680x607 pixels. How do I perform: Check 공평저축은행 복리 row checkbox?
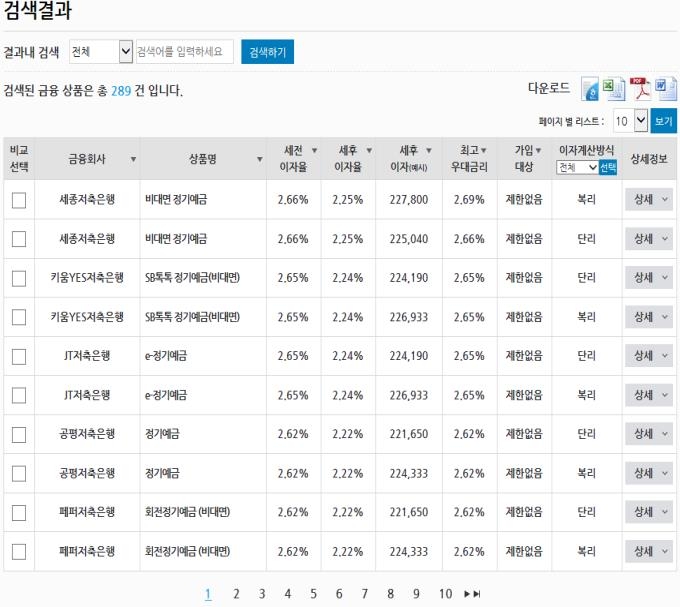[x=19, y=473]
